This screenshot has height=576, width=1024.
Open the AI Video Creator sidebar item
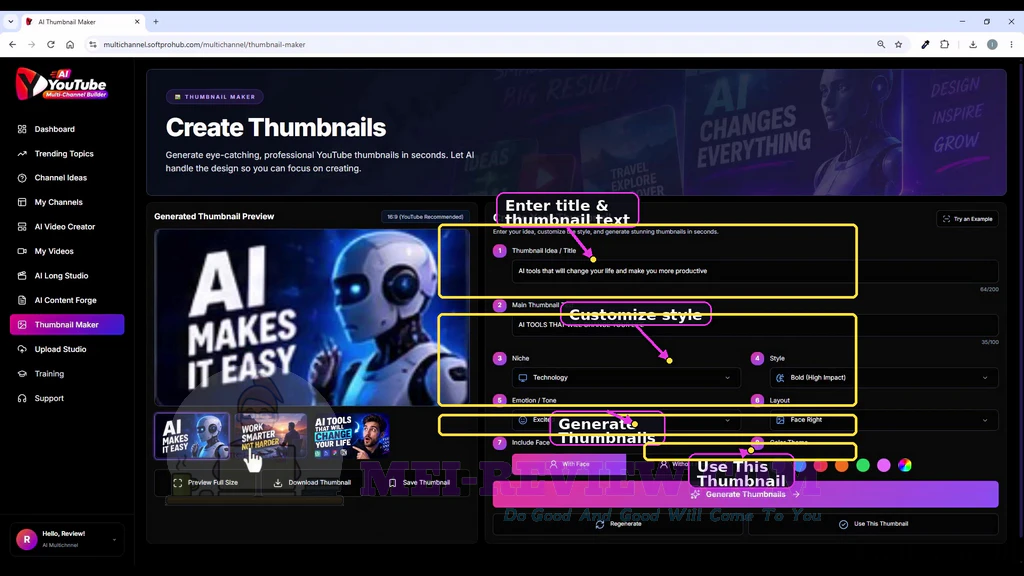(x=67, y=227)
